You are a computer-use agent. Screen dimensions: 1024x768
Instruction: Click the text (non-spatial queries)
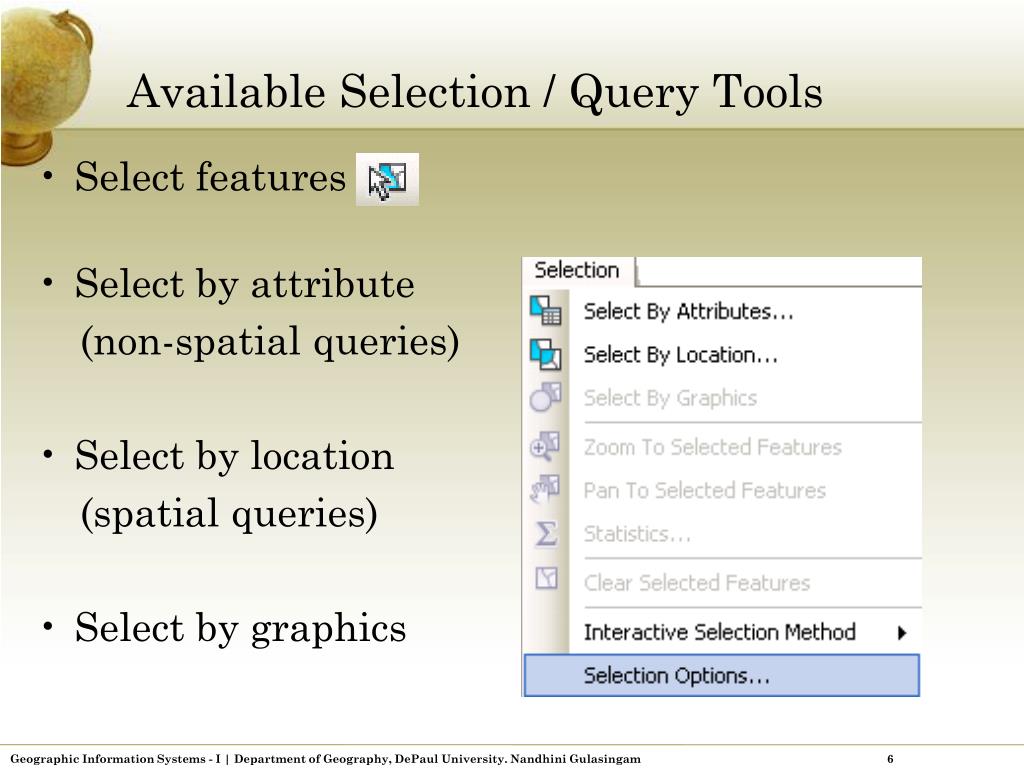point(270,342)
